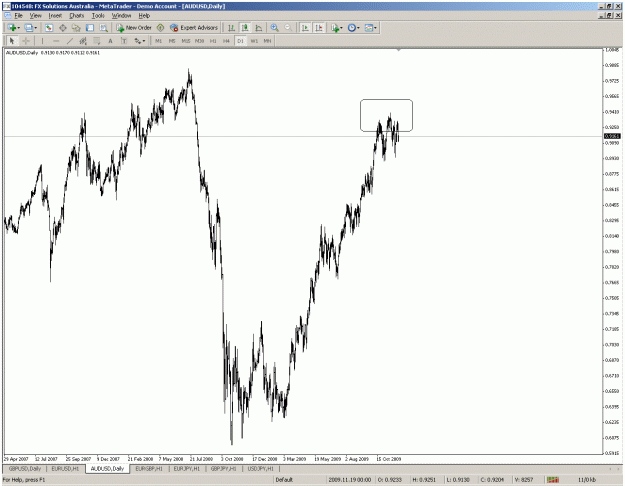Activate the Crosshair mode
Image resolution: width=625 pixels, height=486 pixels.
[26, 41]
